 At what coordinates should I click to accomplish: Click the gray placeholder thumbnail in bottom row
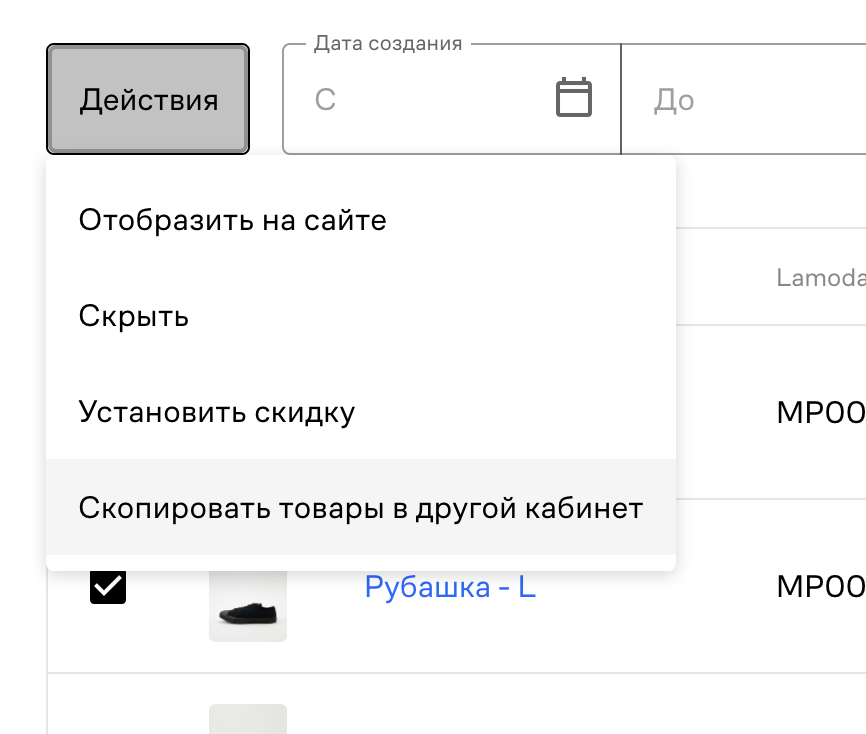click(248, 718)
